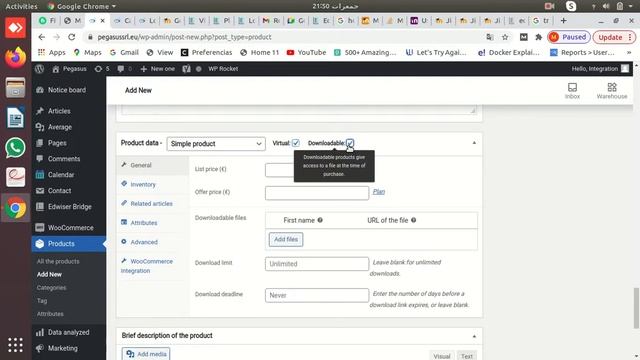The image size is (640, 360).
Task: Click the page vertical scrollbar thumb
Action: pos(636,308)
